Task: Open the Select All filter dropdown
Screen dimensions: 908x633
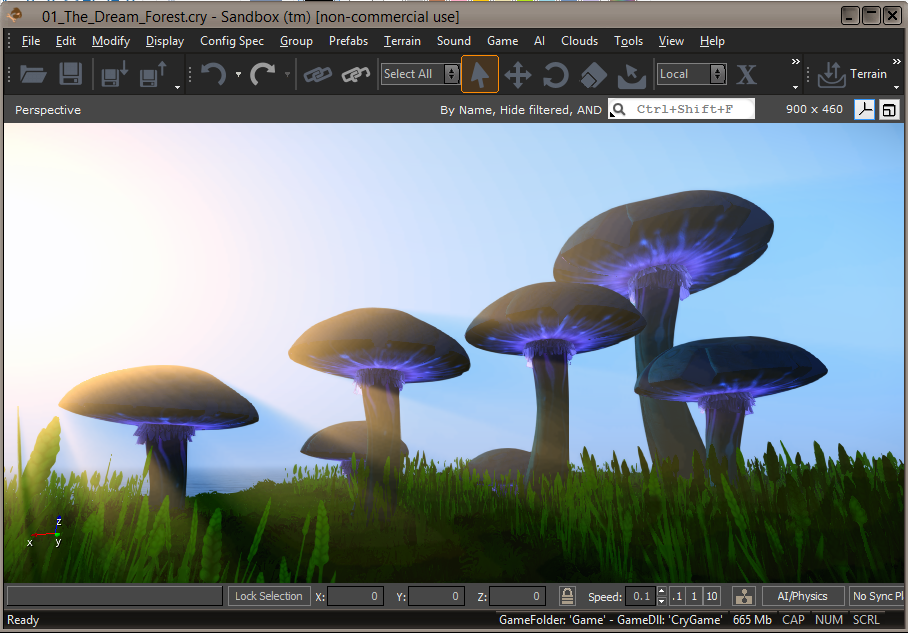Action: point(420,74)
